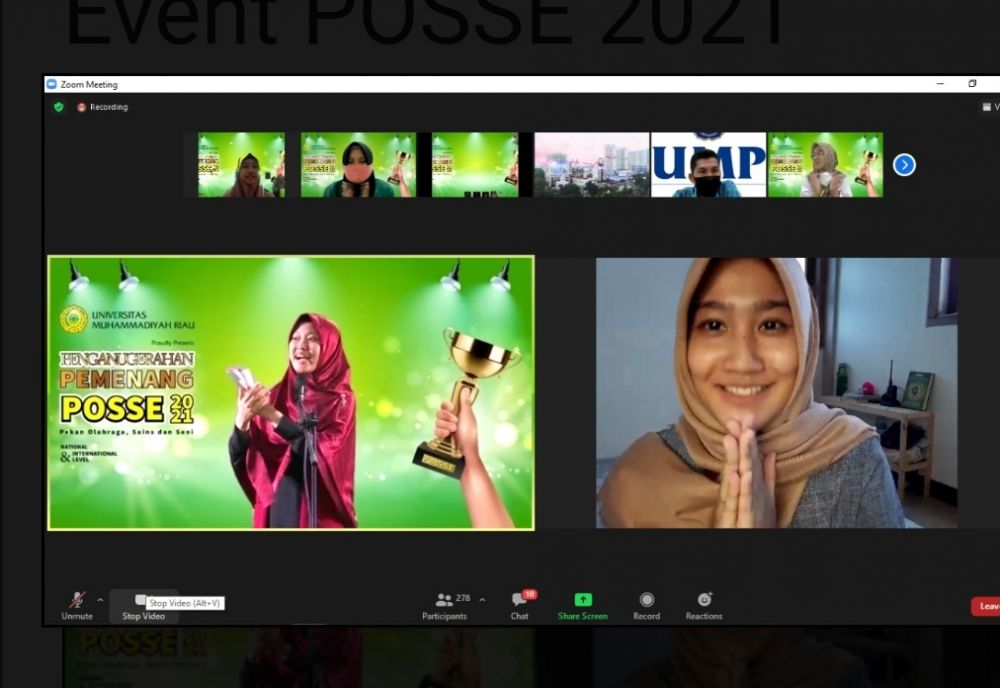Click the red Leave button
This screenshot has width=1000, height=688.
click(987, 606)
